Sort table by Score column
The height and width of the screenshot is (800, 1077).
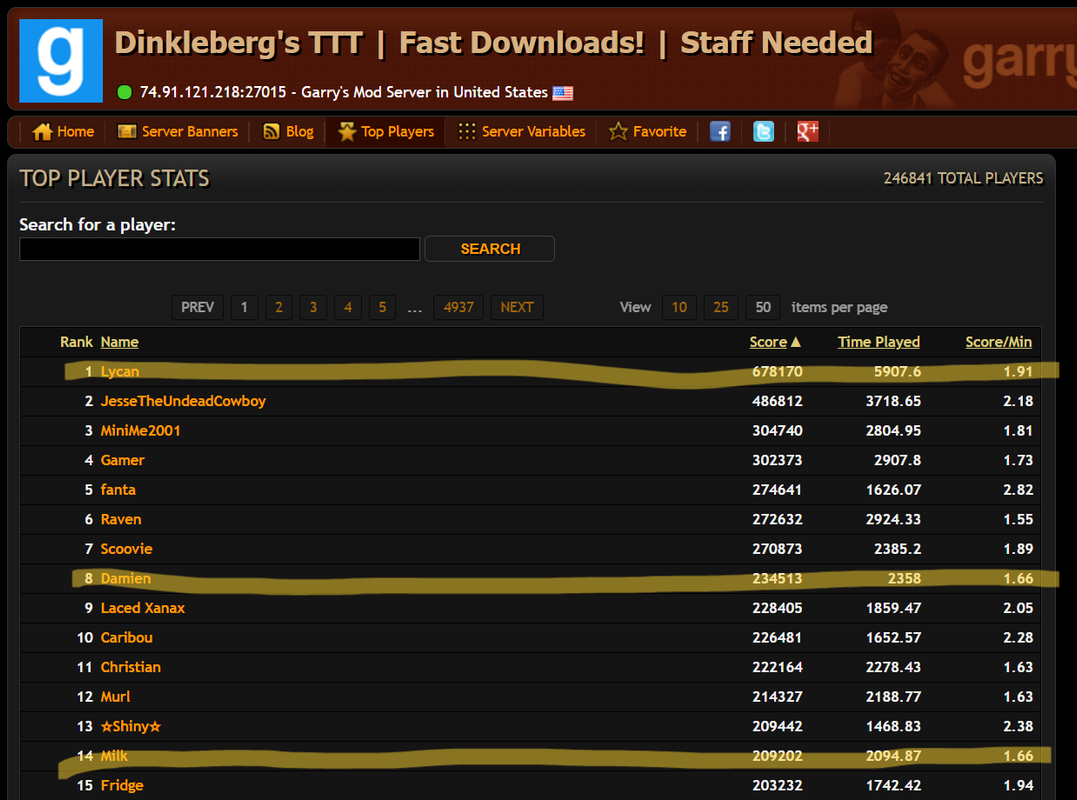pos(768,341)
